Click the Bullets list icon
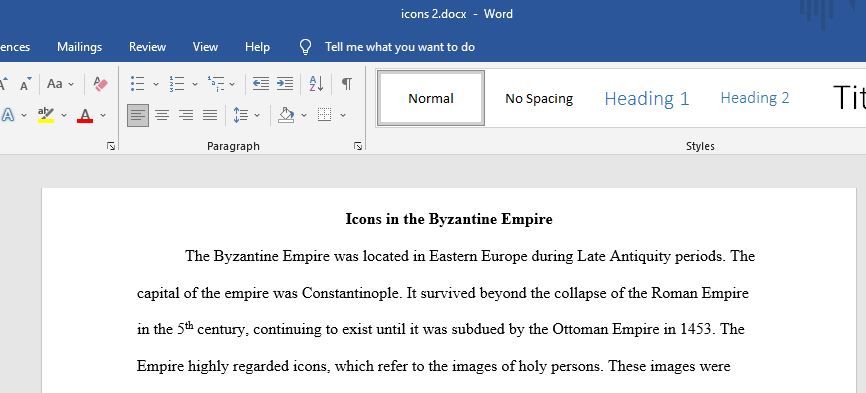 point(137,84)
